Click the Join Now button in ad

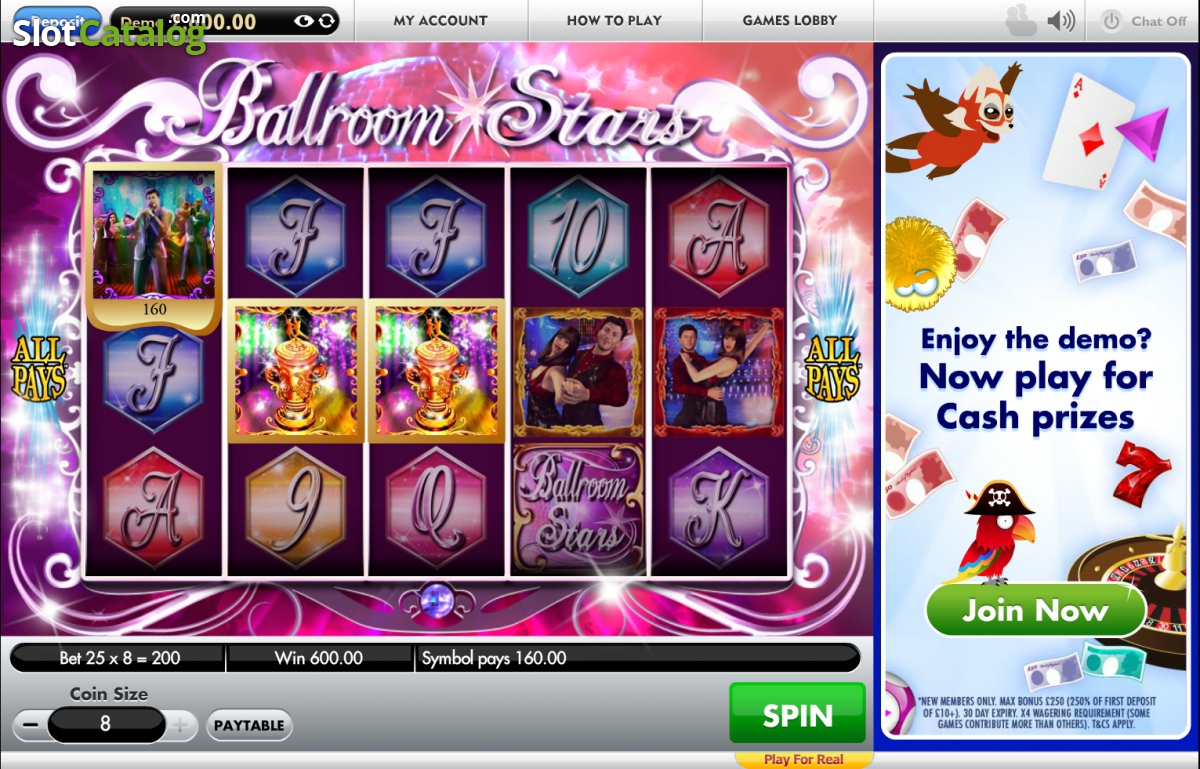pyautogui.click(x=1035, y=609)
